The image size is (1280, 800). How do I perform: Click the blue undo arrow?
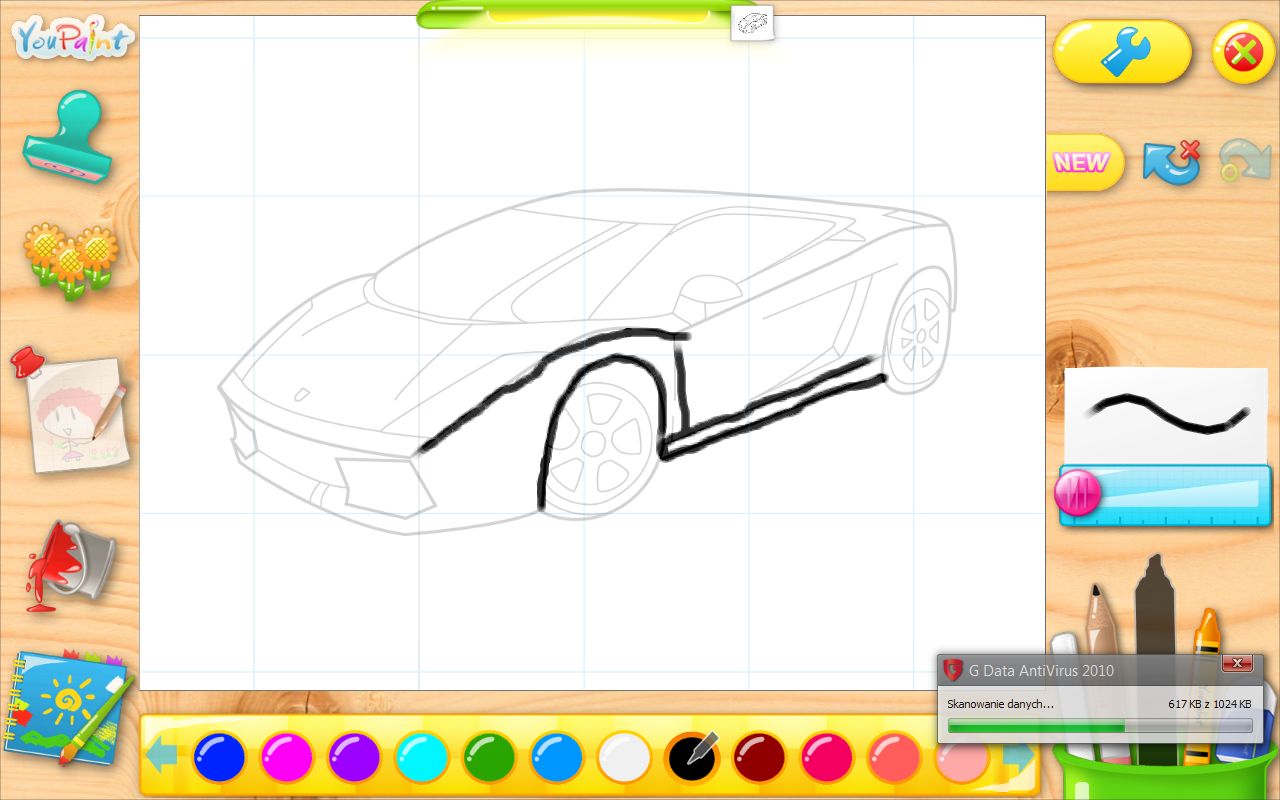1171,162
